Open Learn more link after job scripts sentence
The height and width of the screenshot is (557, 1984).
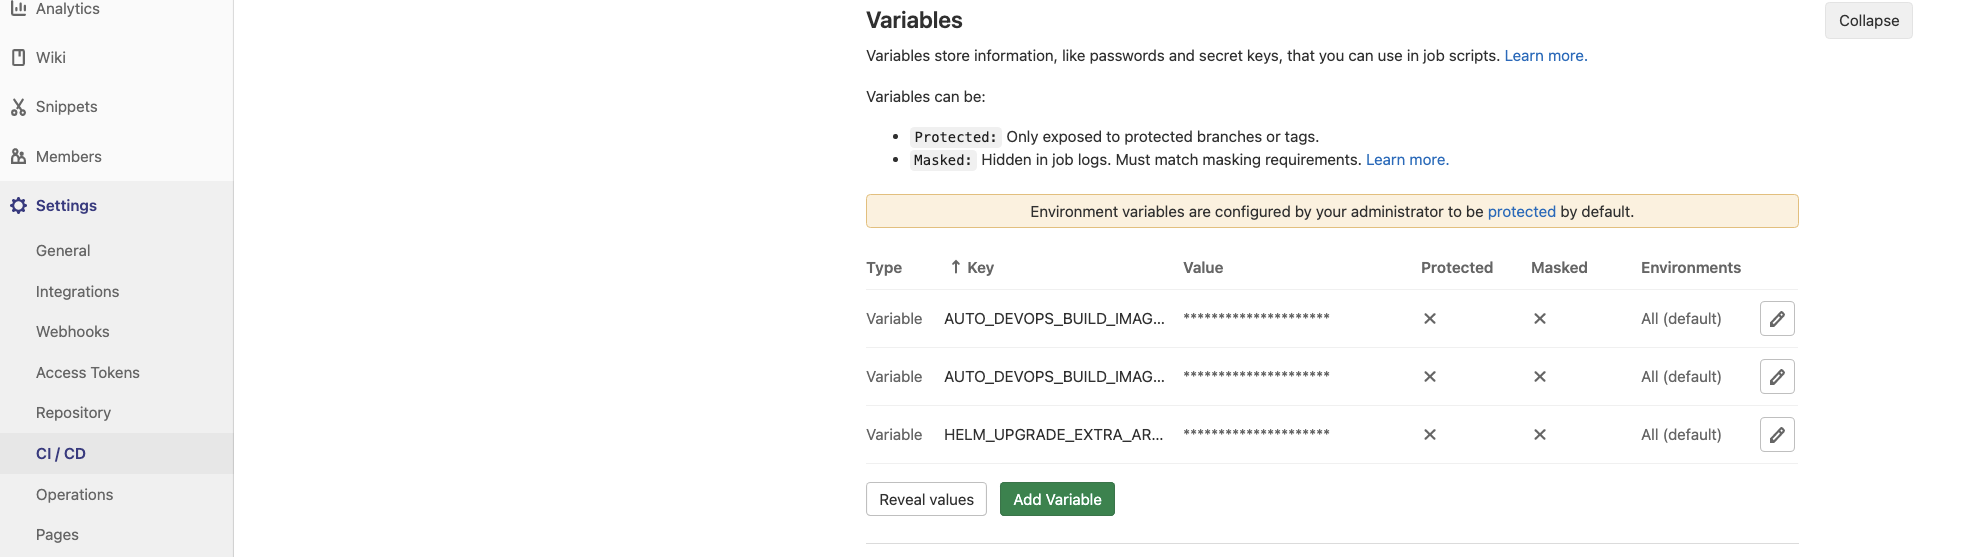[x=1545, y=56]
